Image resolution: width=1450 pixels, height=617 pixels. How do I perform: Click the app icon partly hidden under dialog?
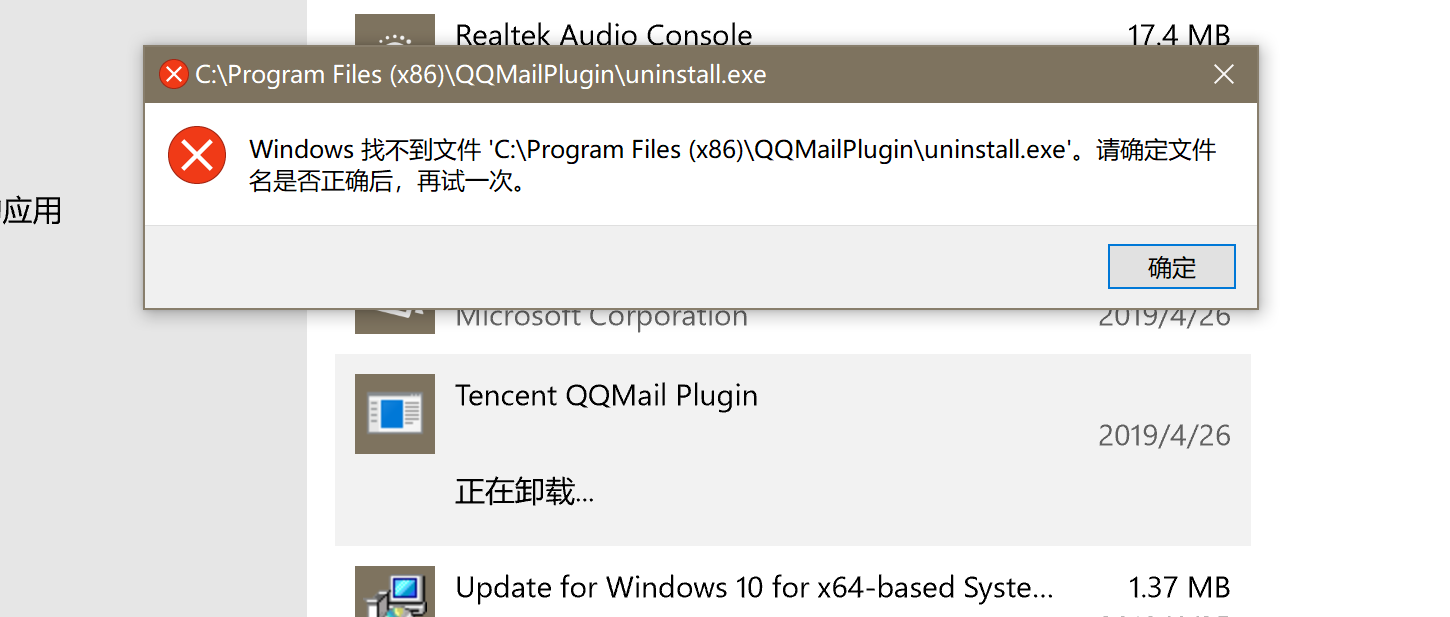coord(395,321)
